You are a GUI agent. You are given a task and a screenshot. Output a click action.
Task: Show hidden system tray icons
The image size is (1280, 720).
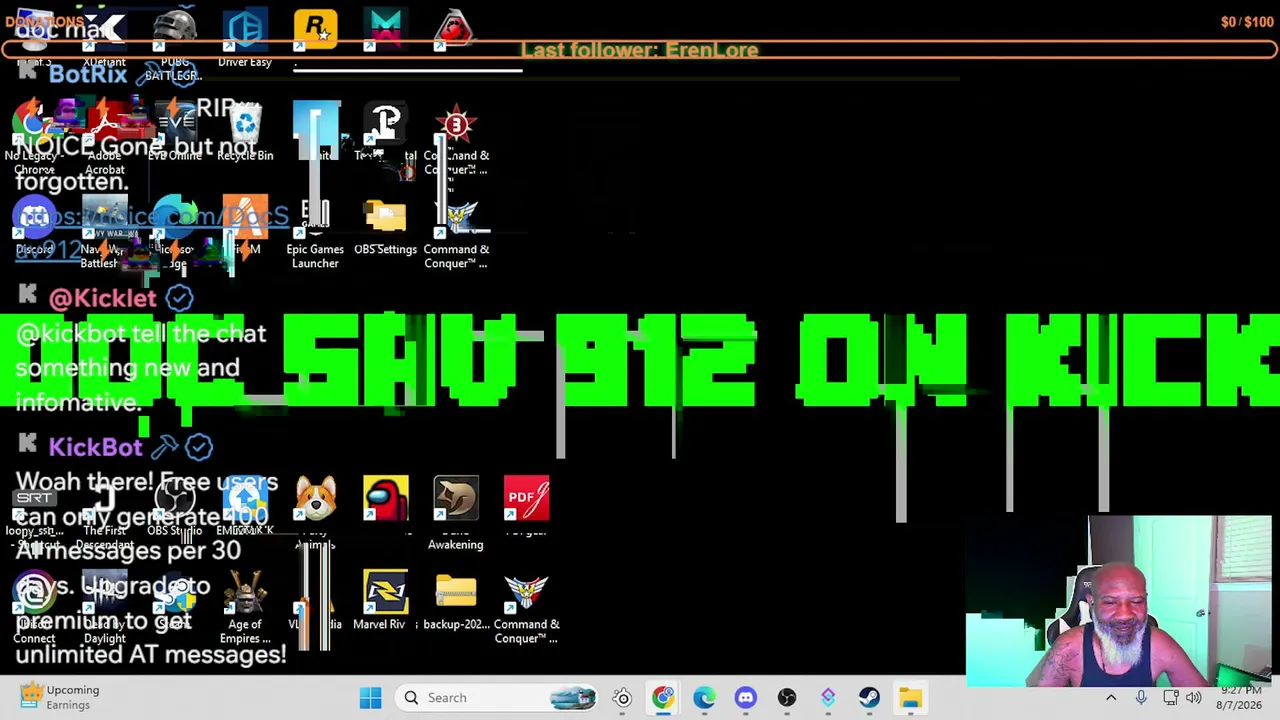point(1111,698)
